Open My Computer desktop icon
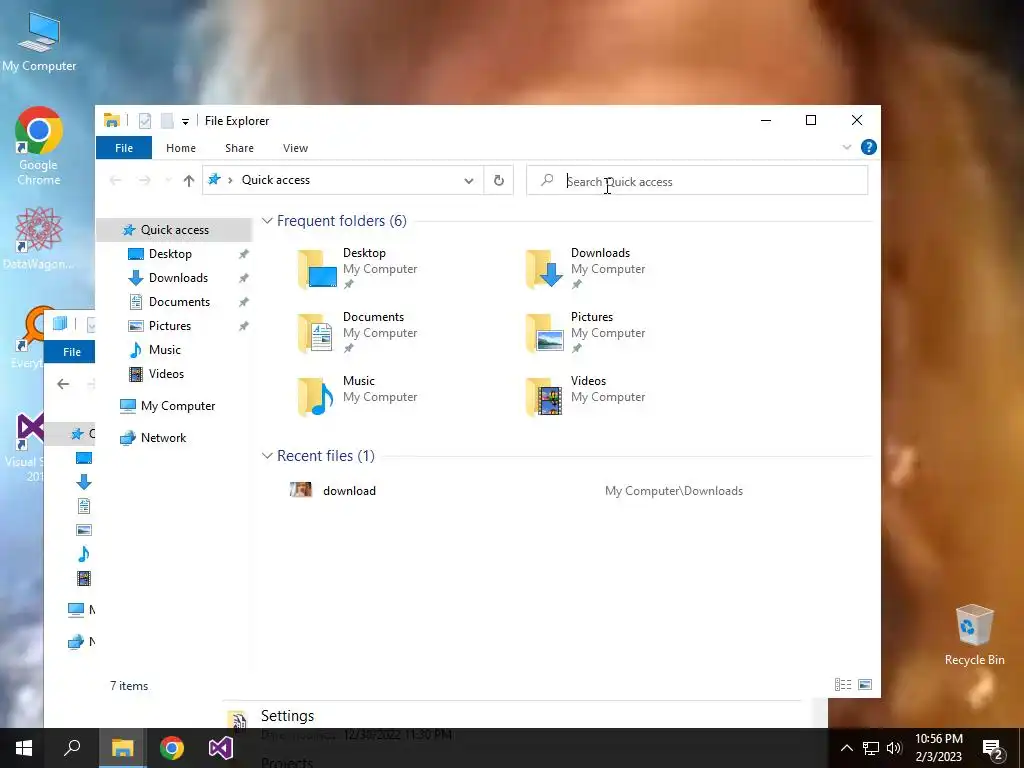 tap(39, 42)
